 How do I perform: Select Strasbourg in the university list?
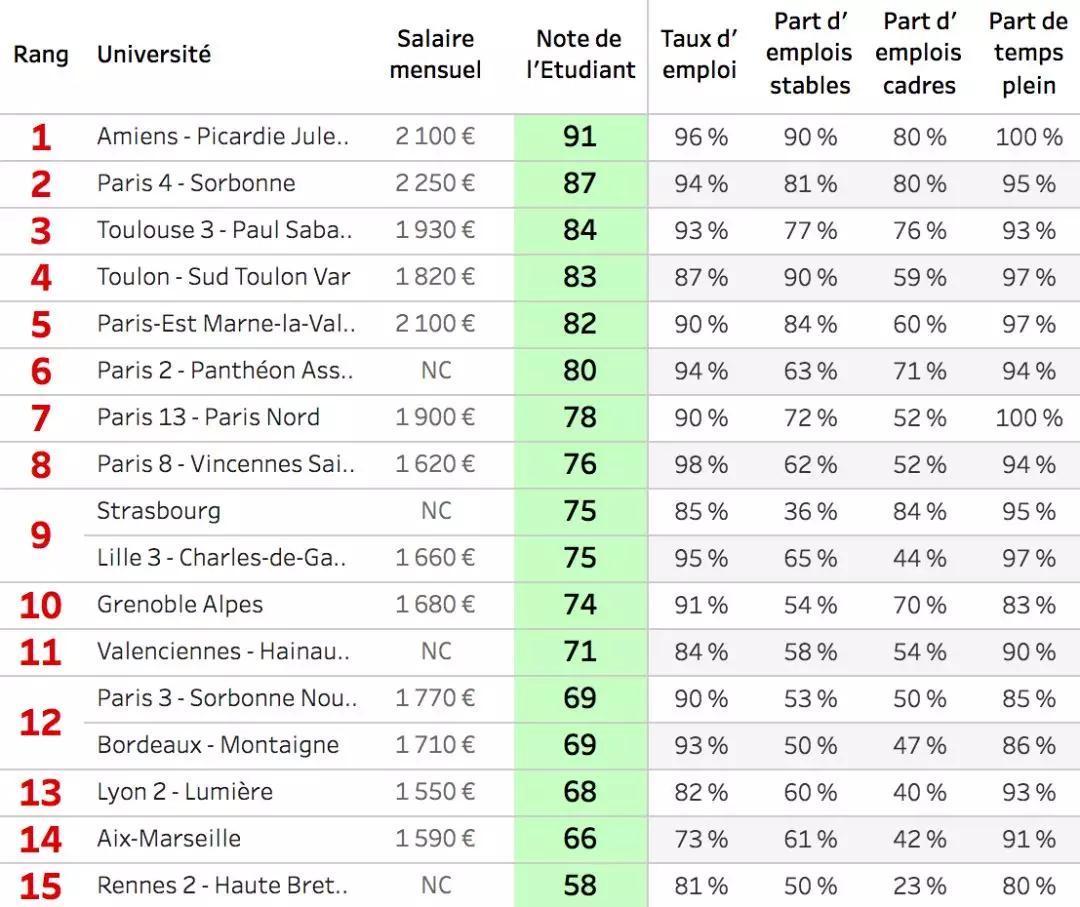(x=158, y=511)
